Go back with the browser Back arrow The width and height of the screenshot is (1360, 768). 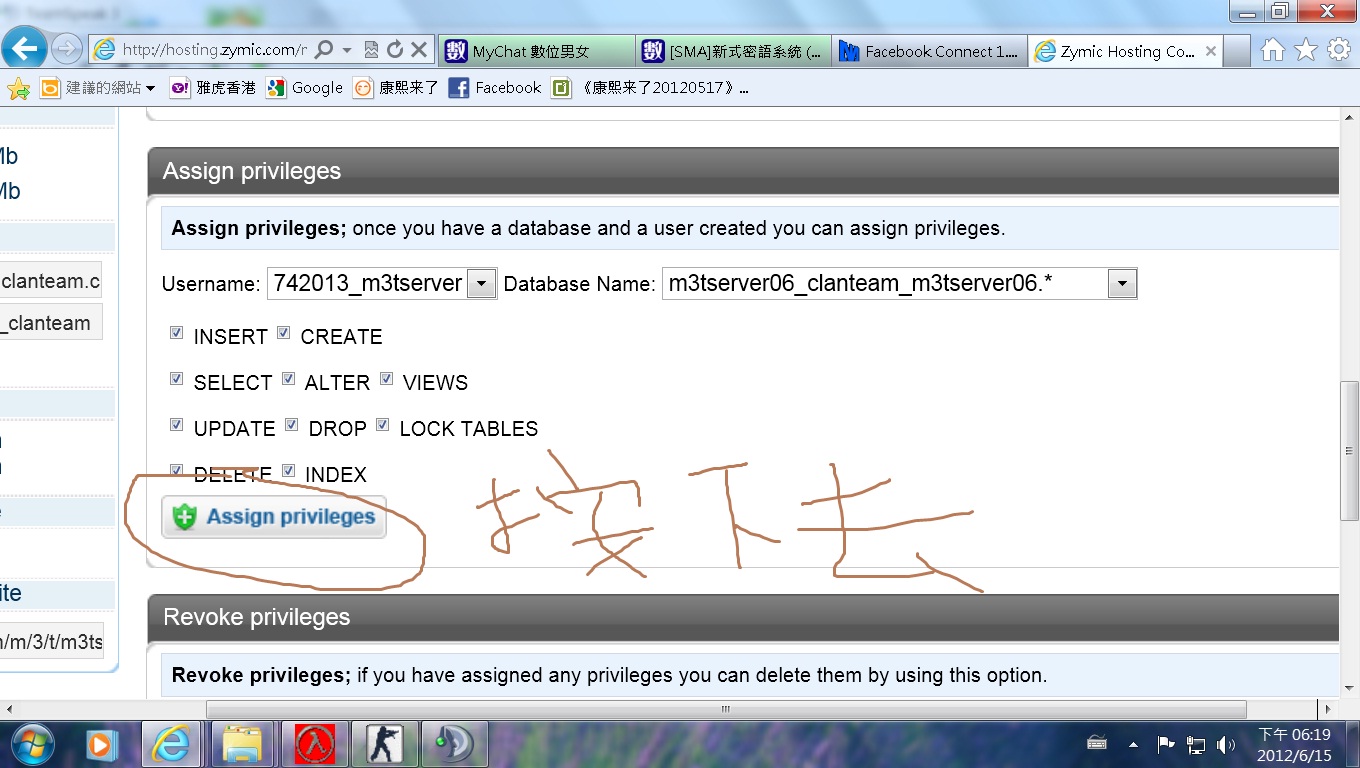coord(26,47)
